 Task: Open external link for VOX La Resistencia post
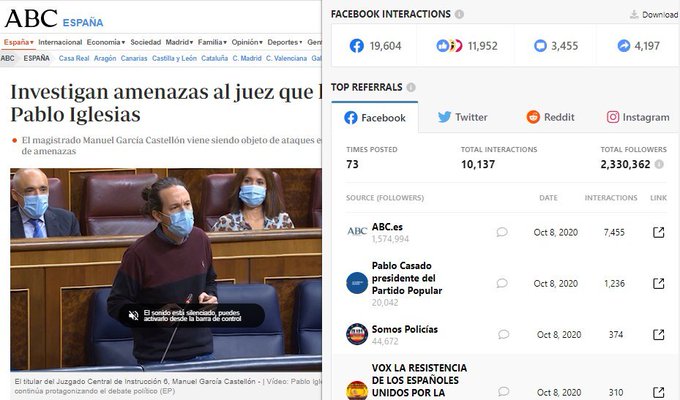click(658, 392)
